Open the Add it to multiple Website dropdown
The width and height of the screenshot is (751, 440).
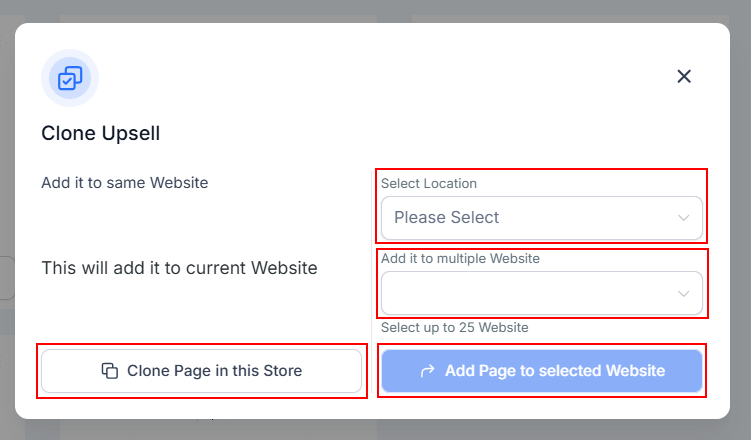pos(530,293)
